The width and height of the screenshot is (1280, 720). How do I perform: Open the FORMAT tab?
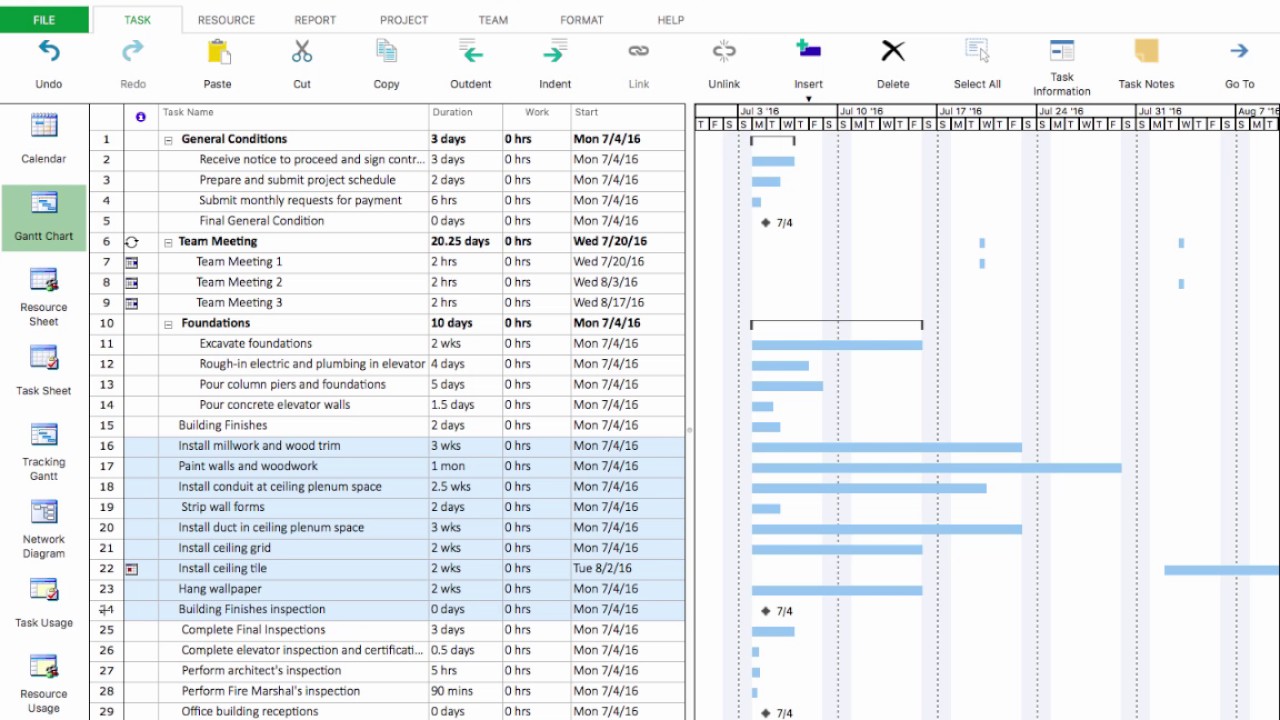click(x=582, y=20)
